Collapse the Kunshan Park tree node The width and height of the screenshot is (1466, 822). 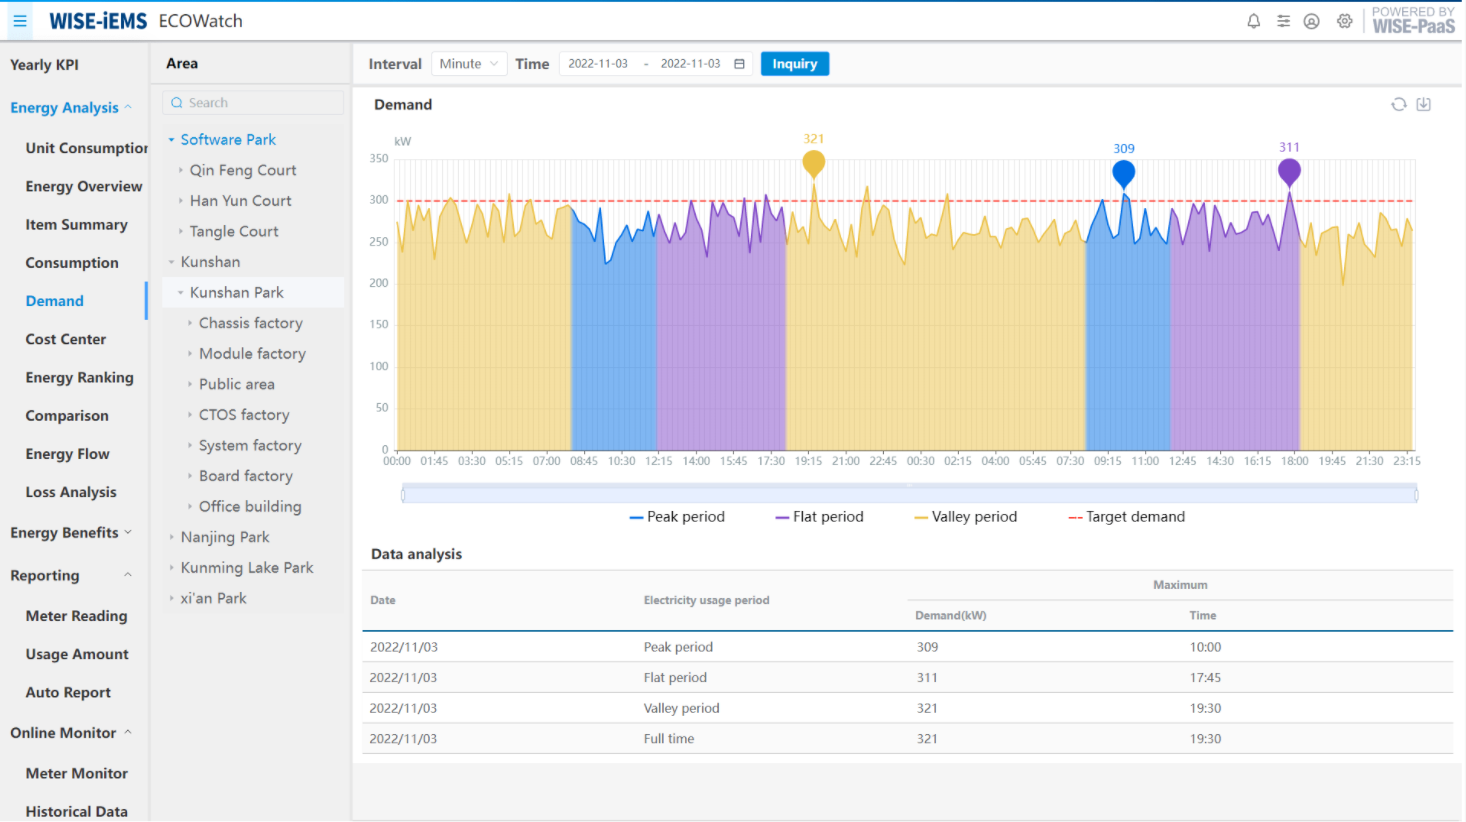point(180,292)
